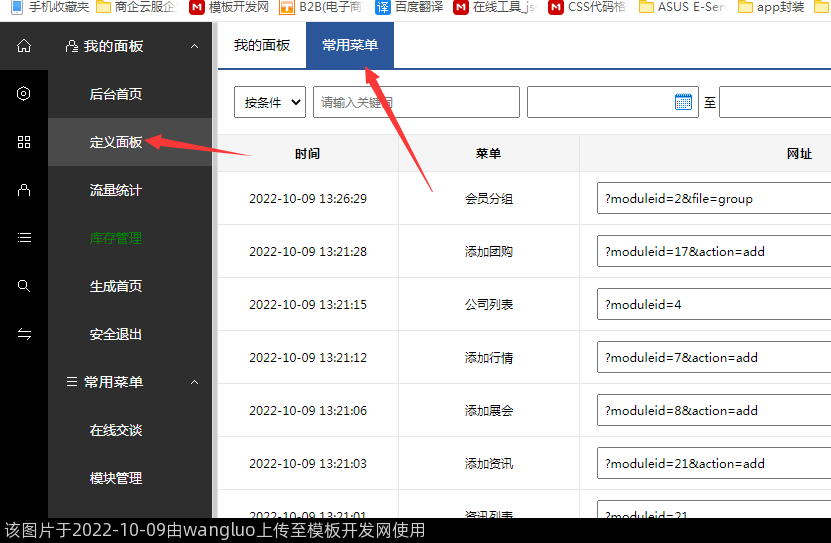Click the URL field for 会员分组
The image size is (831, 543).
tap(712, 198)
